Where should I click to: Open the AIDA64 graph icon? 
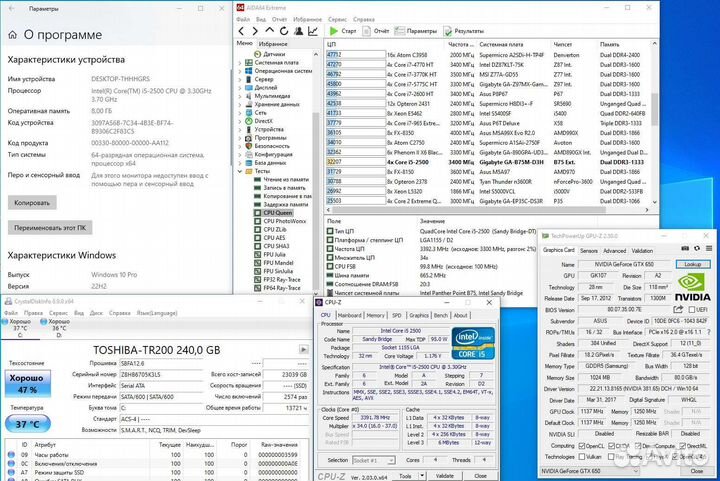313,31
